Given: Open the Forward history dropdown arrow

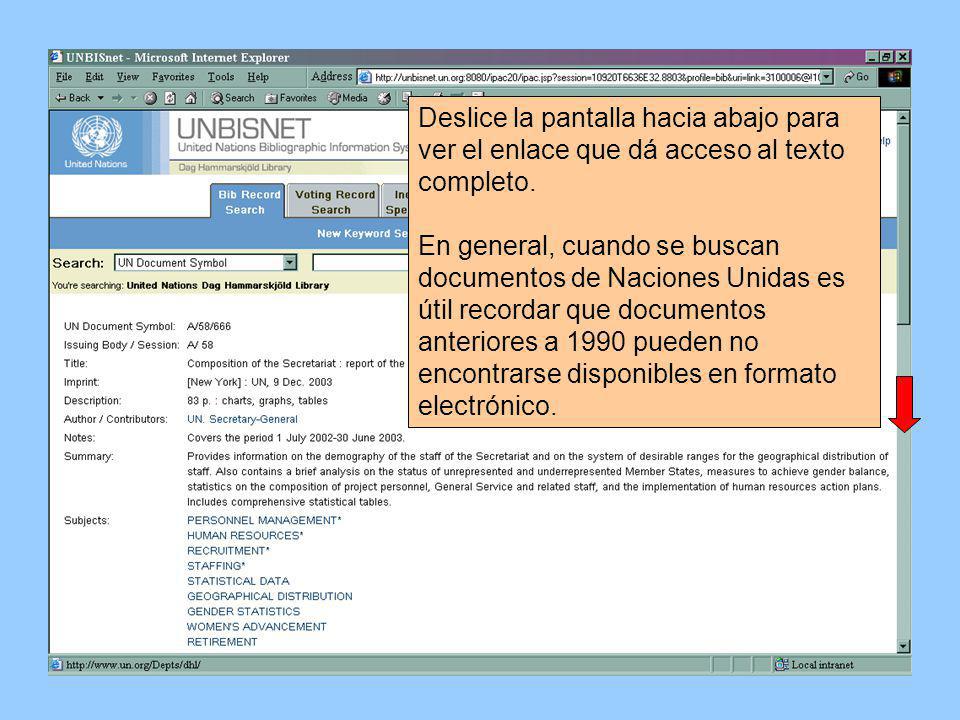Looking at the screenshot, I should pos(133,98).
